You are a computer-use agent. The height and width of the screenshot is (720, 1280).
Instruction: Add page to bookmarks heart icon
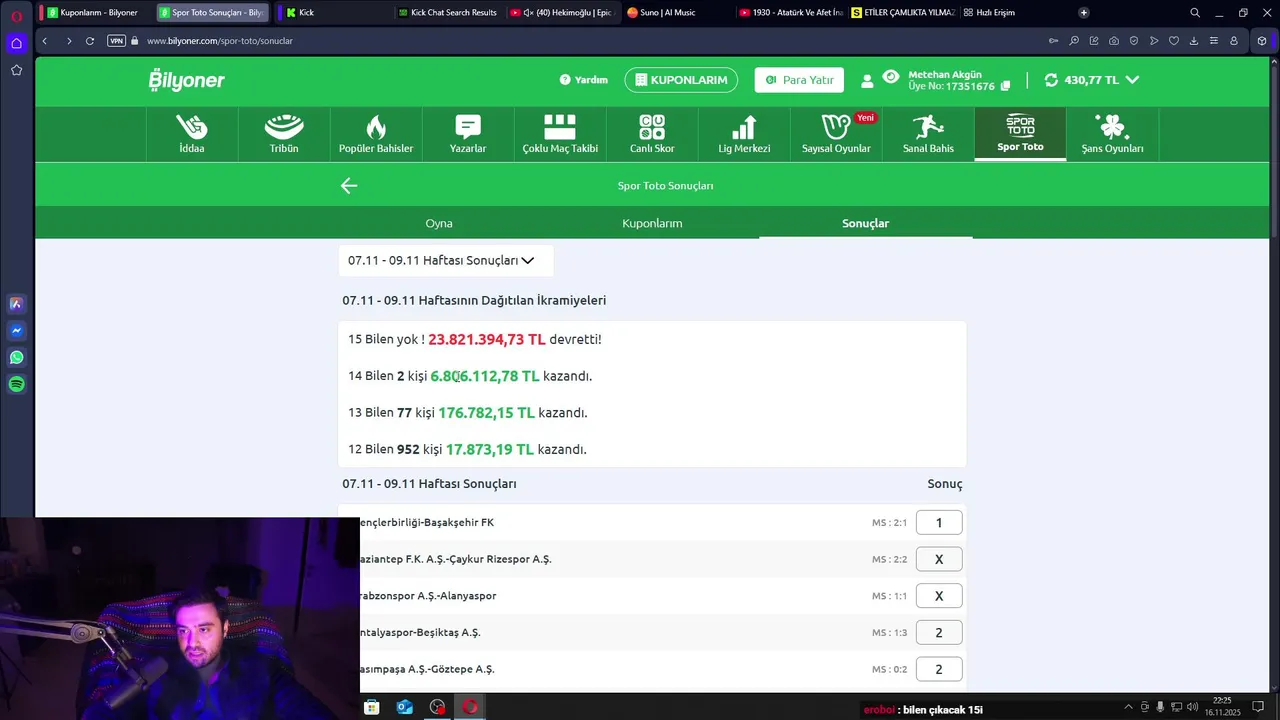click(x=1174, y=41)
